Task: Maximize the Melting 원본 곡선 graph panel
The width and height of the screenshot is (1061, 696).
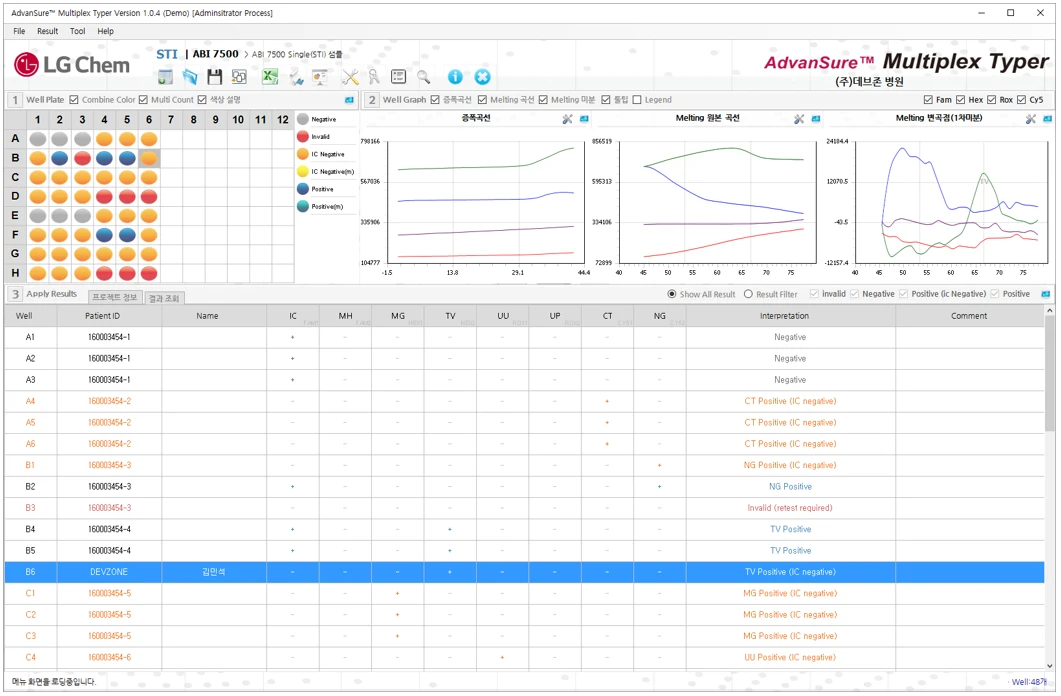Action: pyautogui.click(x=816, y=119)
